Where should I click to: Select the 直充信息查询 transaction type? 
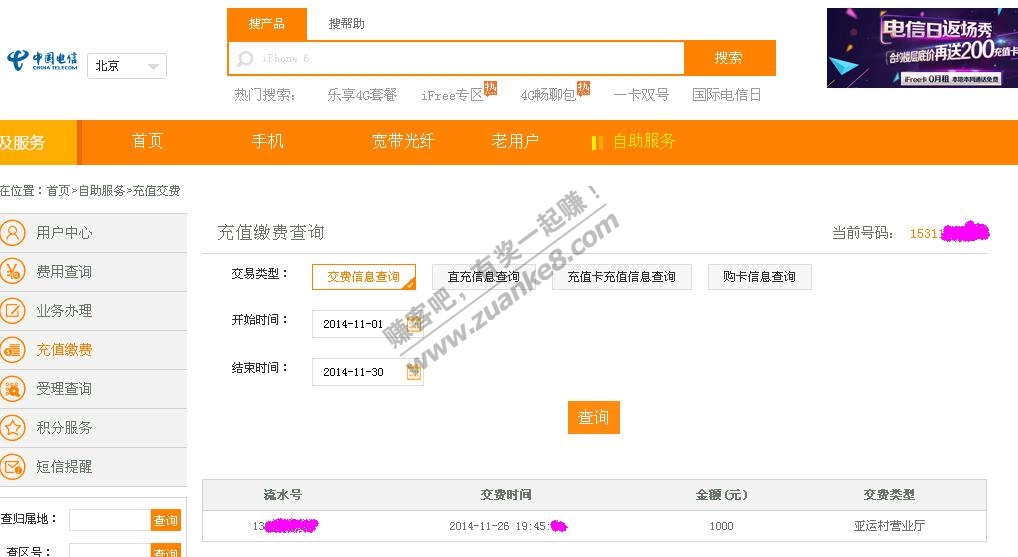pyautogui.click(x=484, y=277)
